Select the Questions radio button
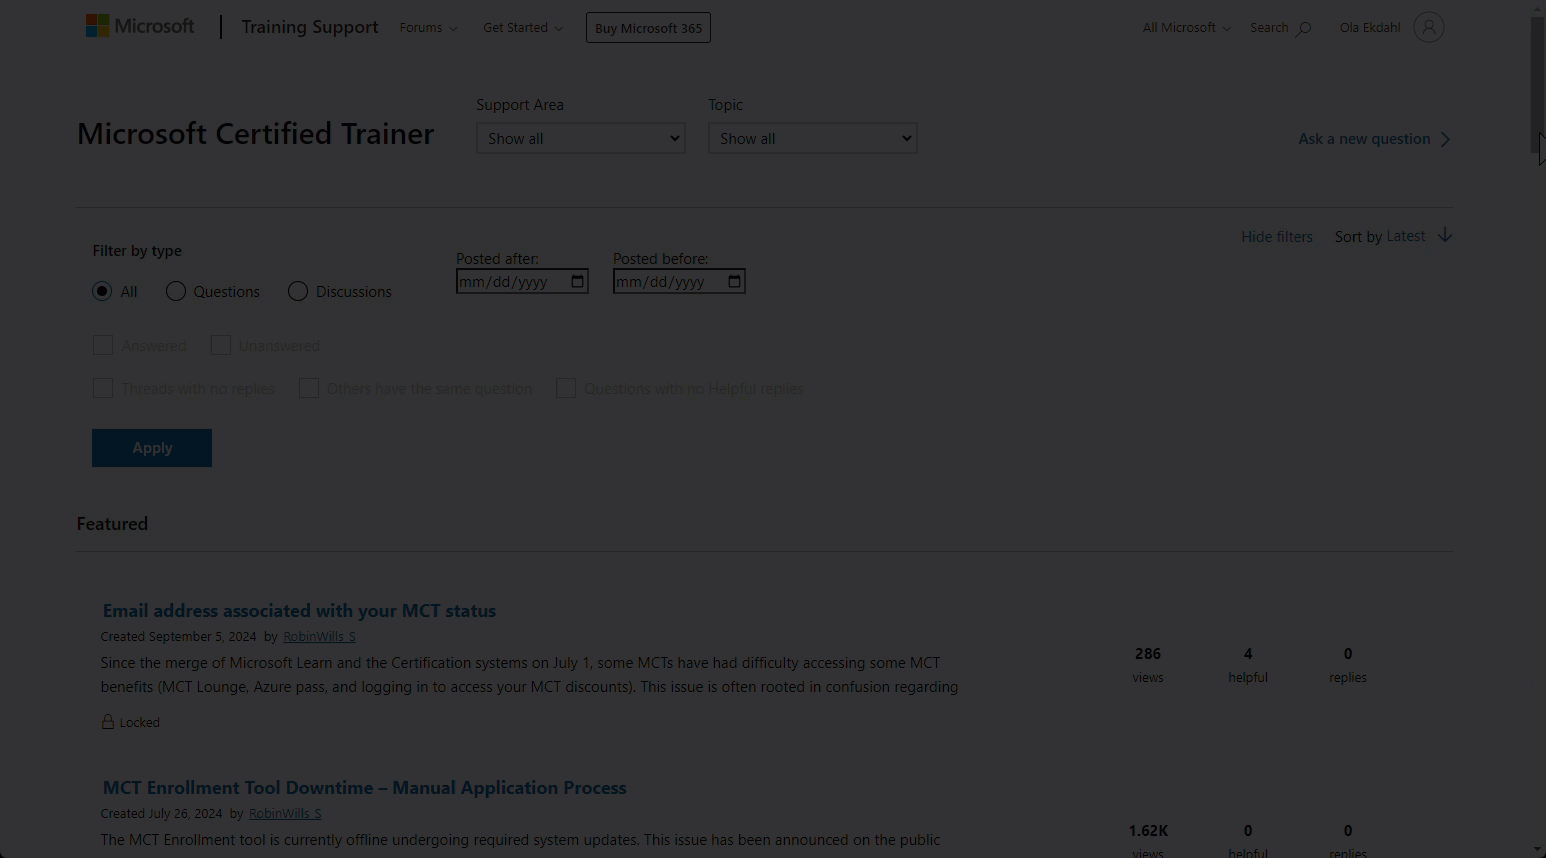The width and height of the screenshot is (1546, 858). [x=176, y=291]
